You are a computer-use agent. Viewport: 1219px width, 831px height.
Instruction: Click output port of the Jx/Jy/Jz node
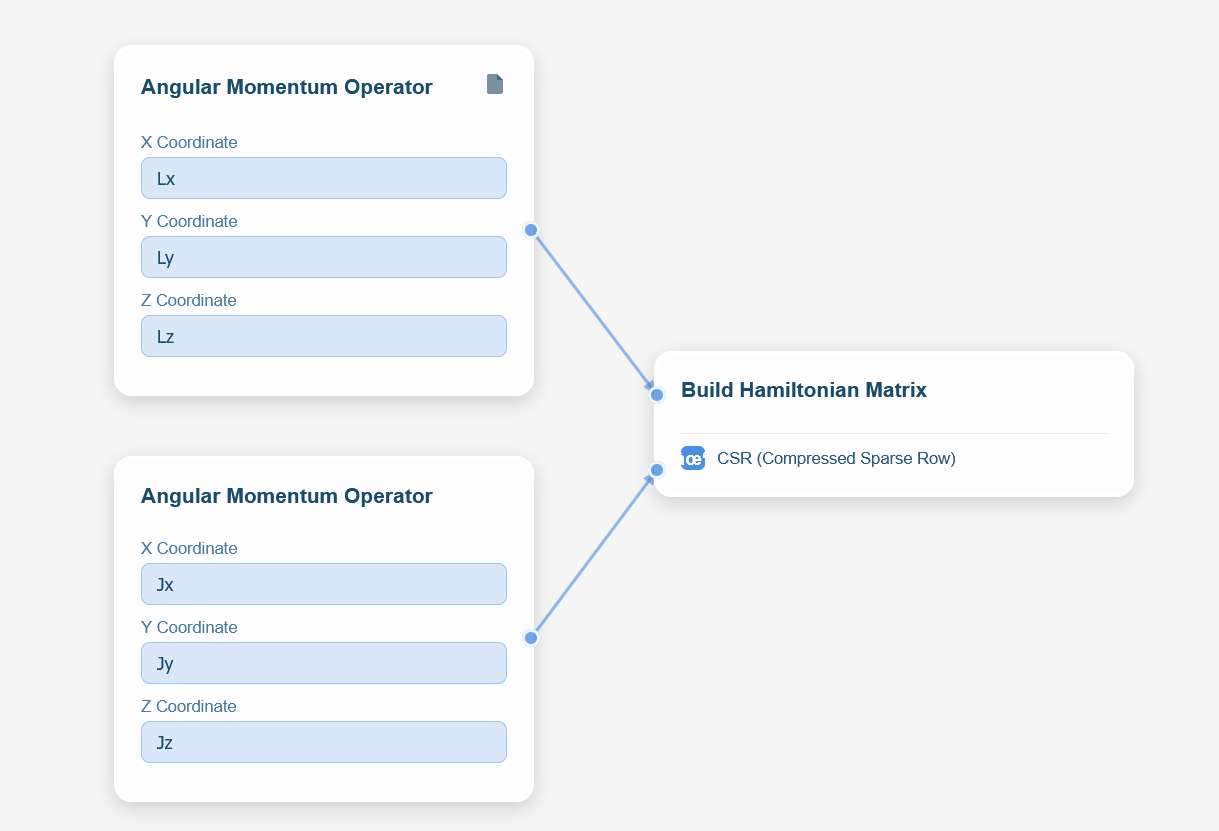click(531, 638)
